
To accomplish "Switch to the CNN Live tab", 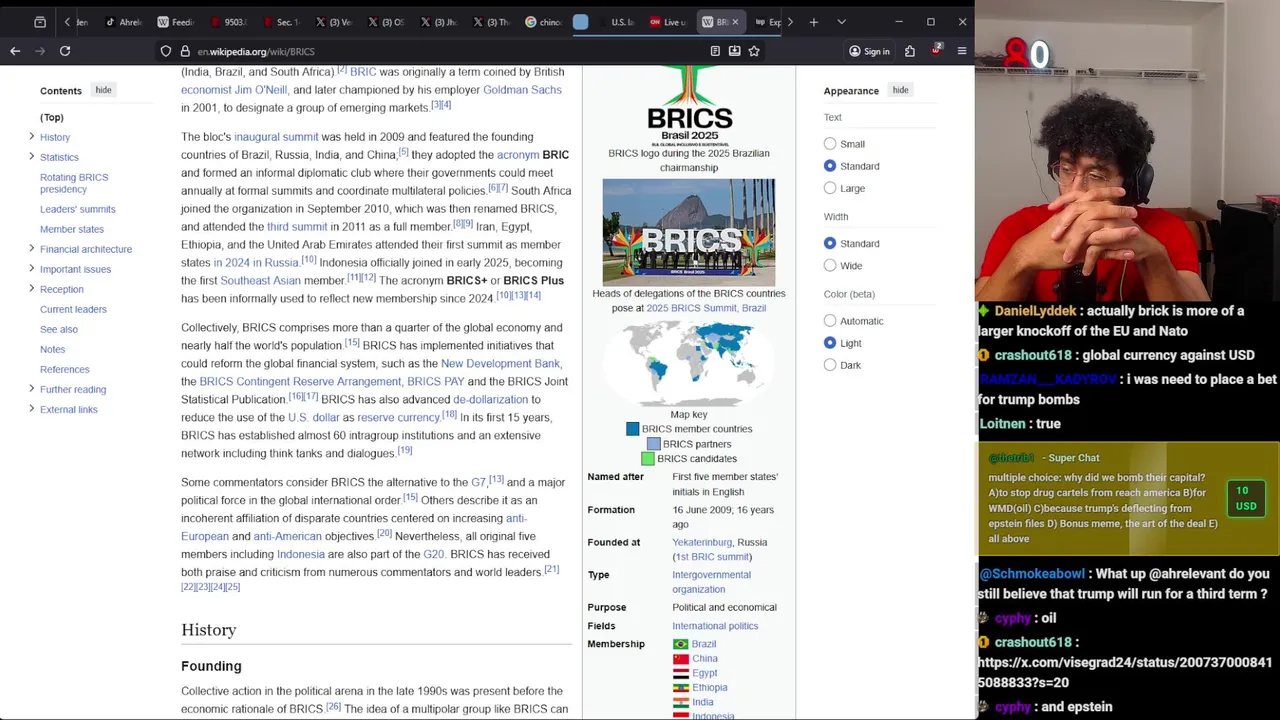I will [x=668, y=22].
